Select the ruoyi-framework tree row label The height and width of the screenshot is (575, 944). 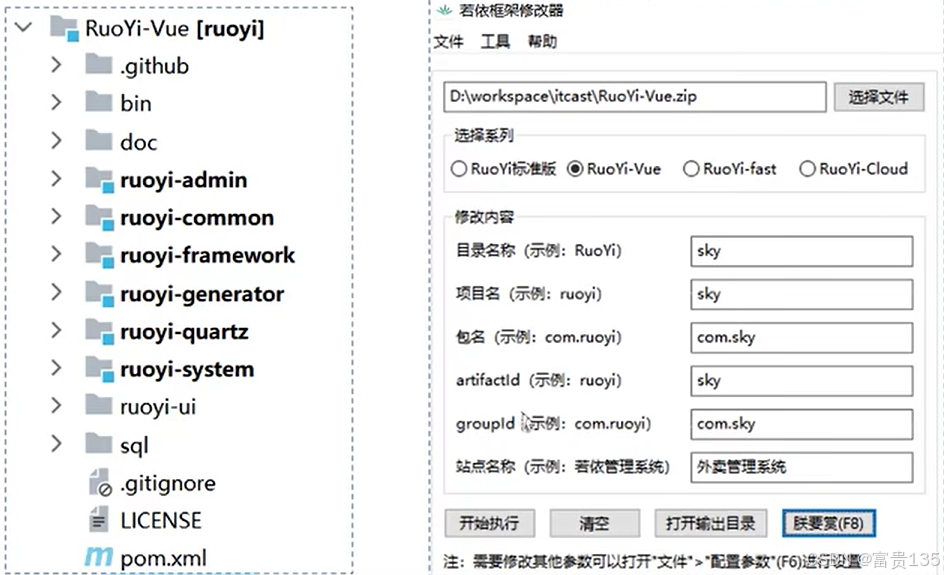click(208, 256)
